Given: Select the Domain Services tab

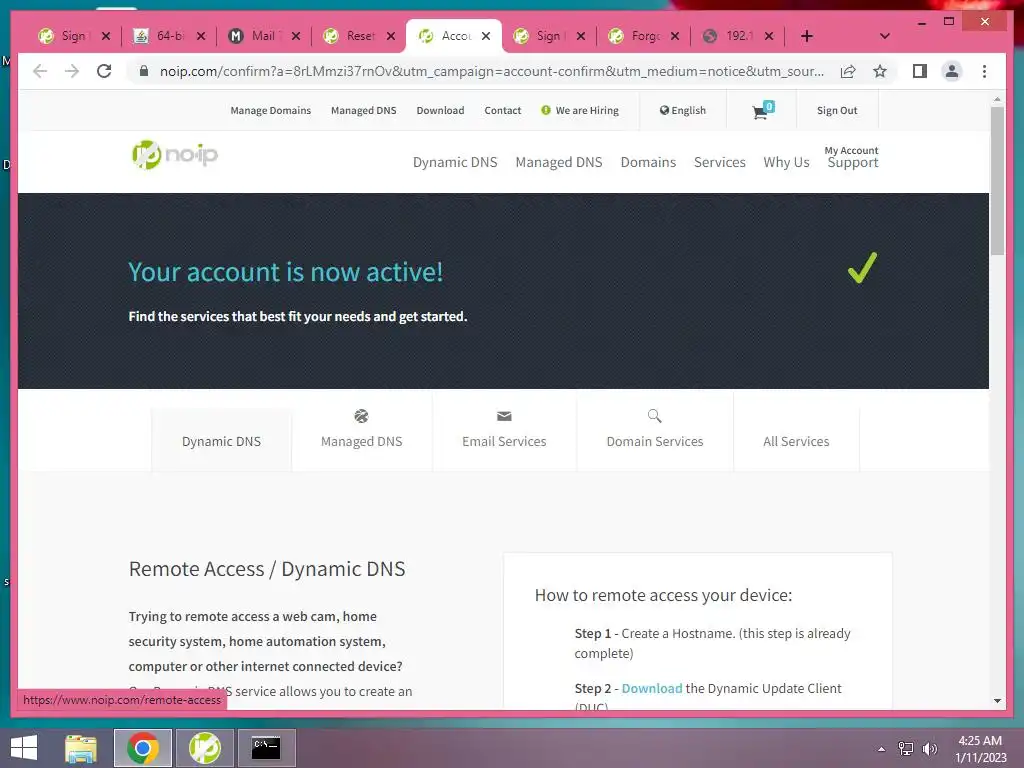Looking at the screenshot, I should 655,431.
